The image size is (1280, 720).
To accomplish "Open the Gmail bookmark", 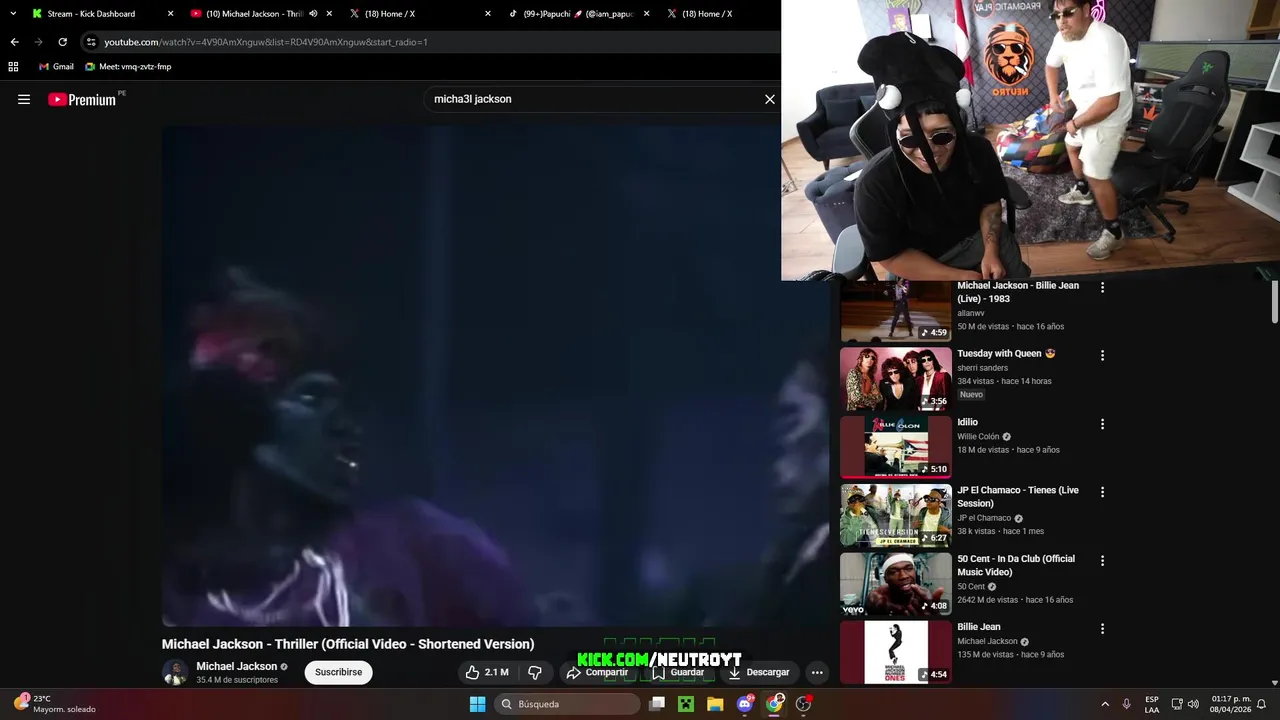I will 56,67.
